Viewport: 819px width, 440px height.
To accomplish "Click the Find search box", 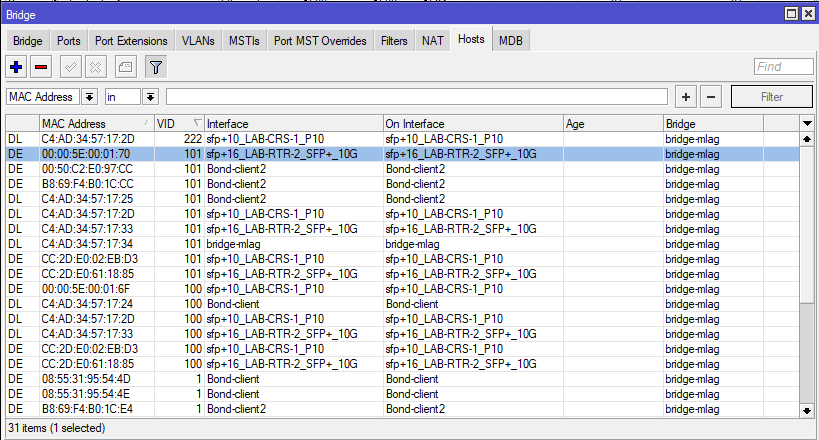I will [x=783, y=67].
